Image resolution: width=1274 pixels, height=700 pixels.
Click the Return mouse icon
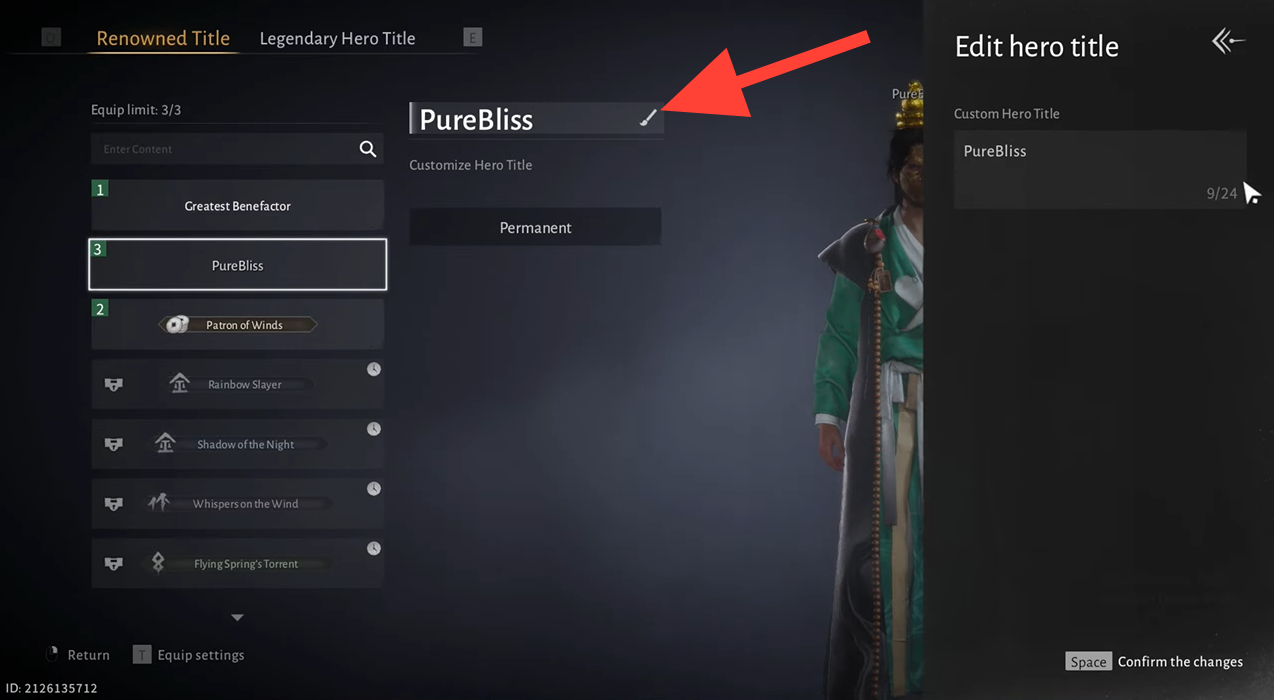click(52, 654)
